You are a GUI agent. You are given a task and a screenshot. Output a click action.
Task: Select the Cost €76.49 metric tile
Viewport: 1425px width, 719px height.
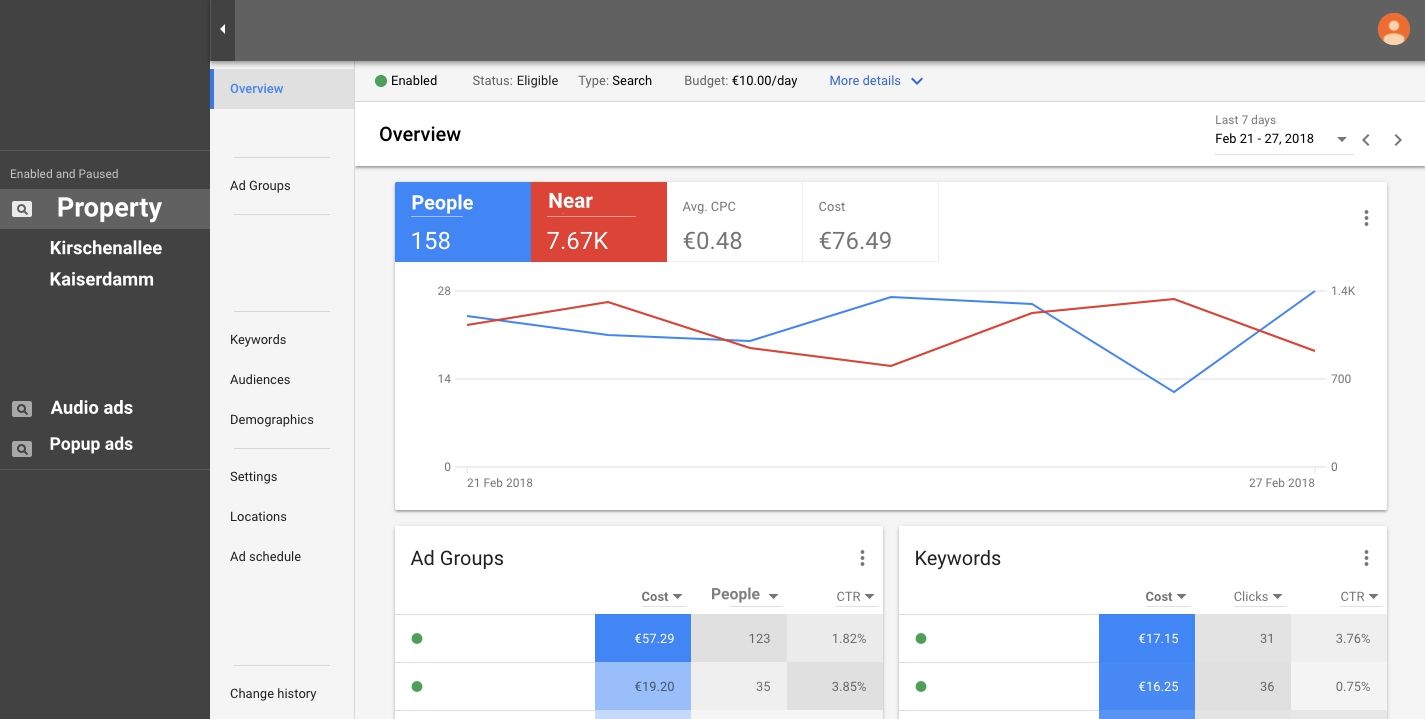pos(871,222)
